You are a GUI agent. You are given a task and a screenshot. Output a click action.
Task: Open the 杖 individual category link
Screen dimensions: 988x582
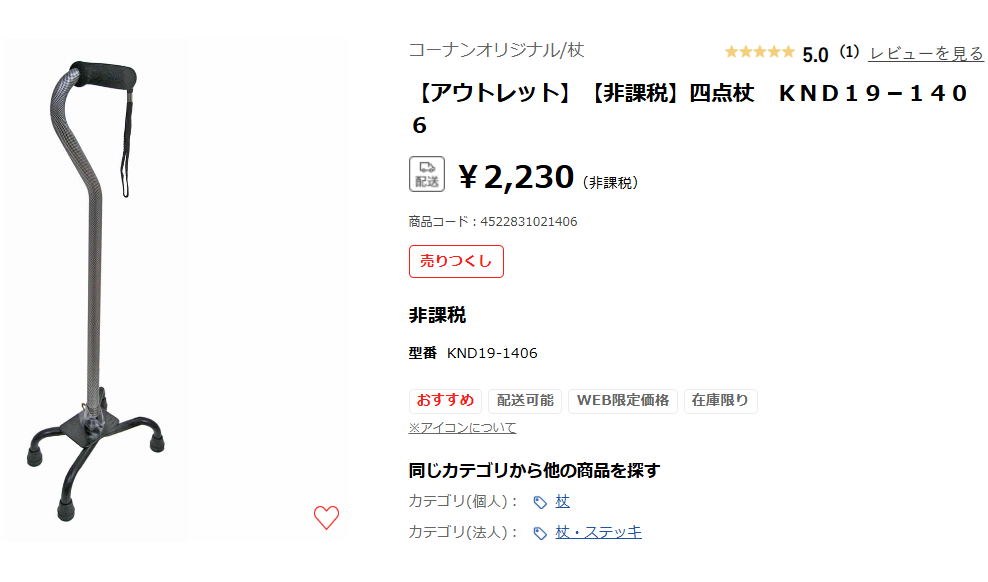(x=563, y=501)
